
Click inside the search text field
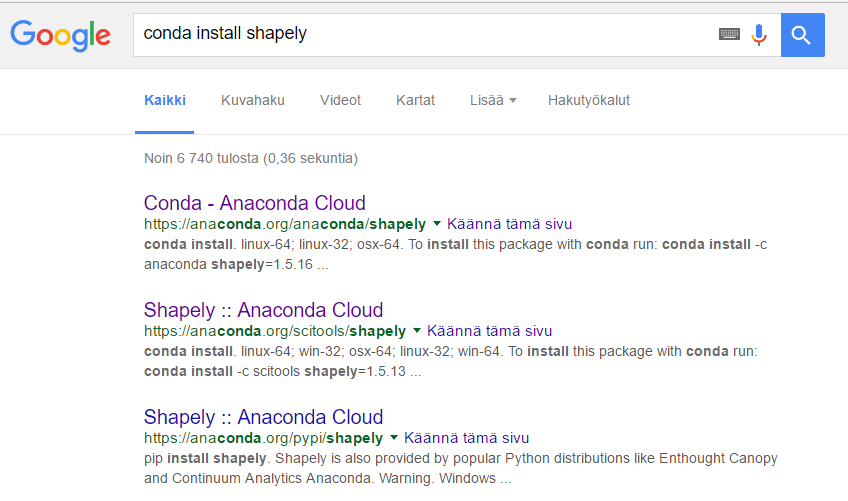point(425,35)
